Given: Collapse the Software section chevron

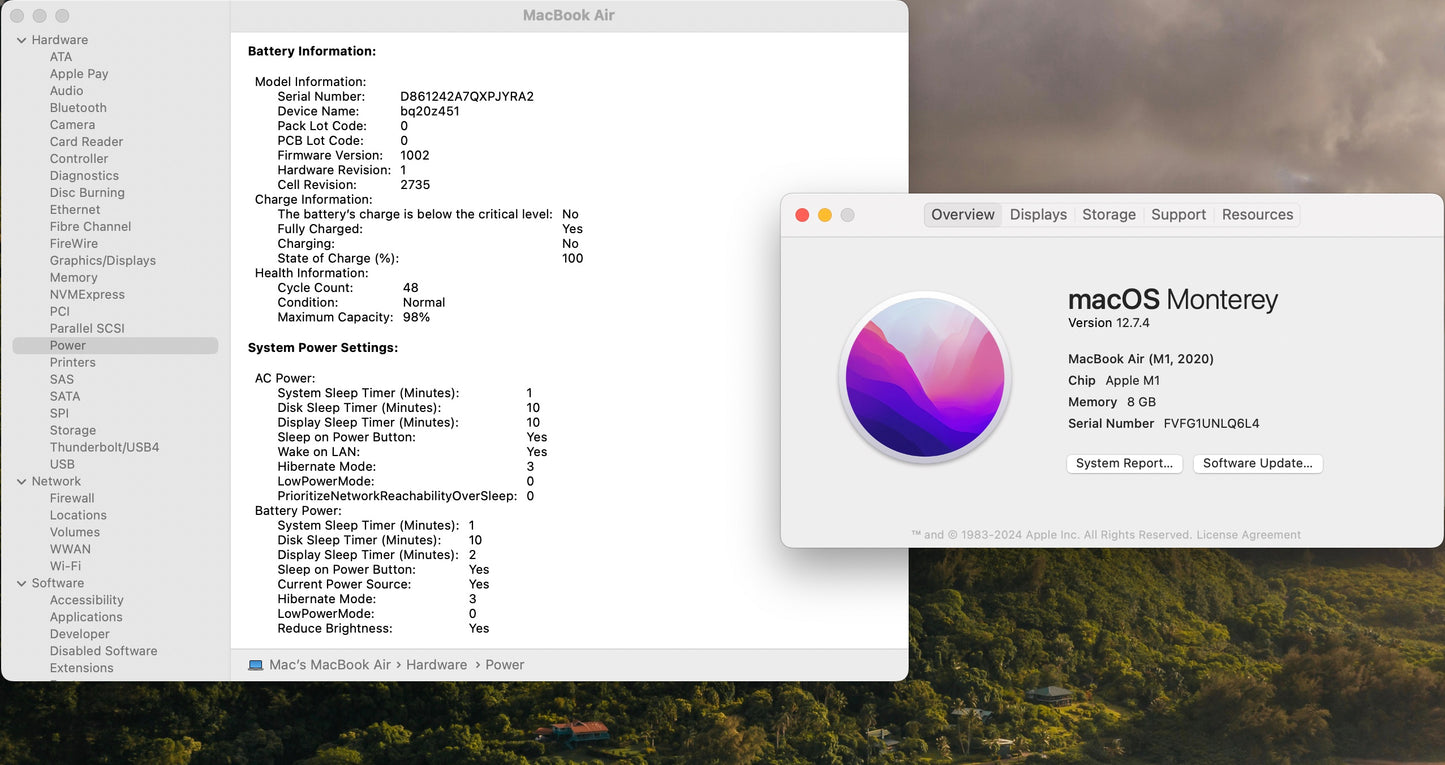Looking at the screenshot, I should [x=21, y=584].
